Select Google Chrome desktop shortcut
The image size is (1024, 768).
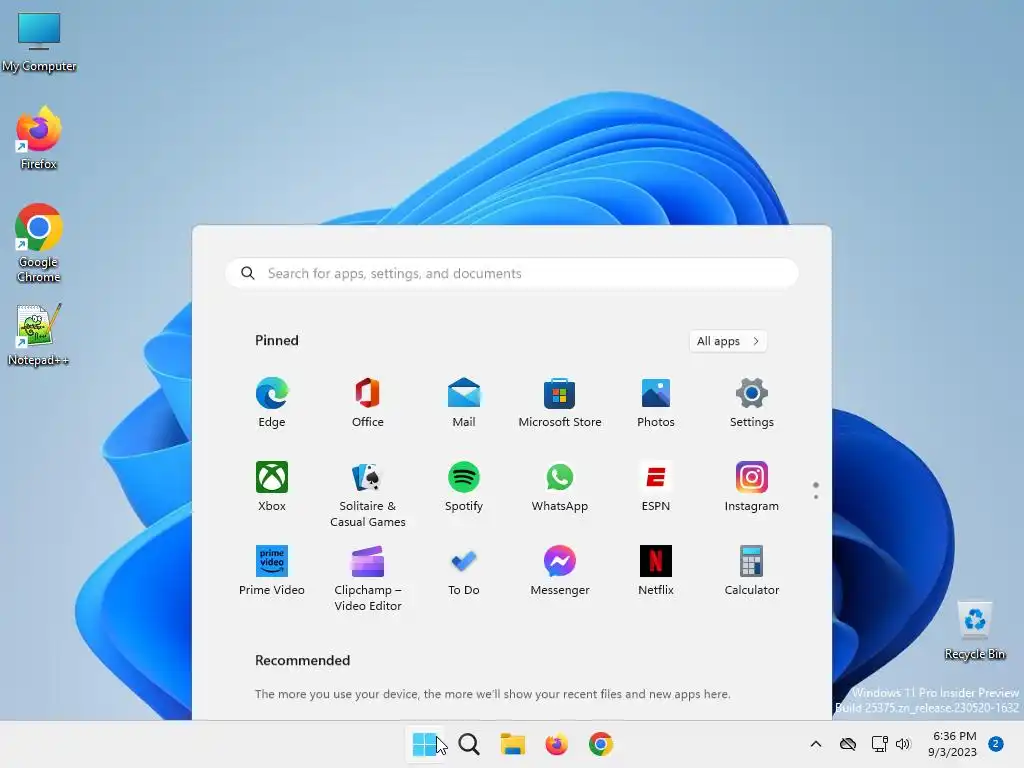point(39,243)
